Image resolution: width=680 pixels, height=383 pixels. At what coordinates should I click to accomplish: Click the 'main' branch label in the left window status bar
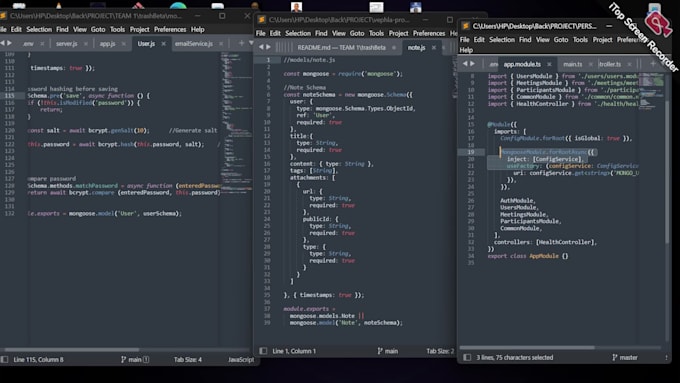click(x=135, y=360)
